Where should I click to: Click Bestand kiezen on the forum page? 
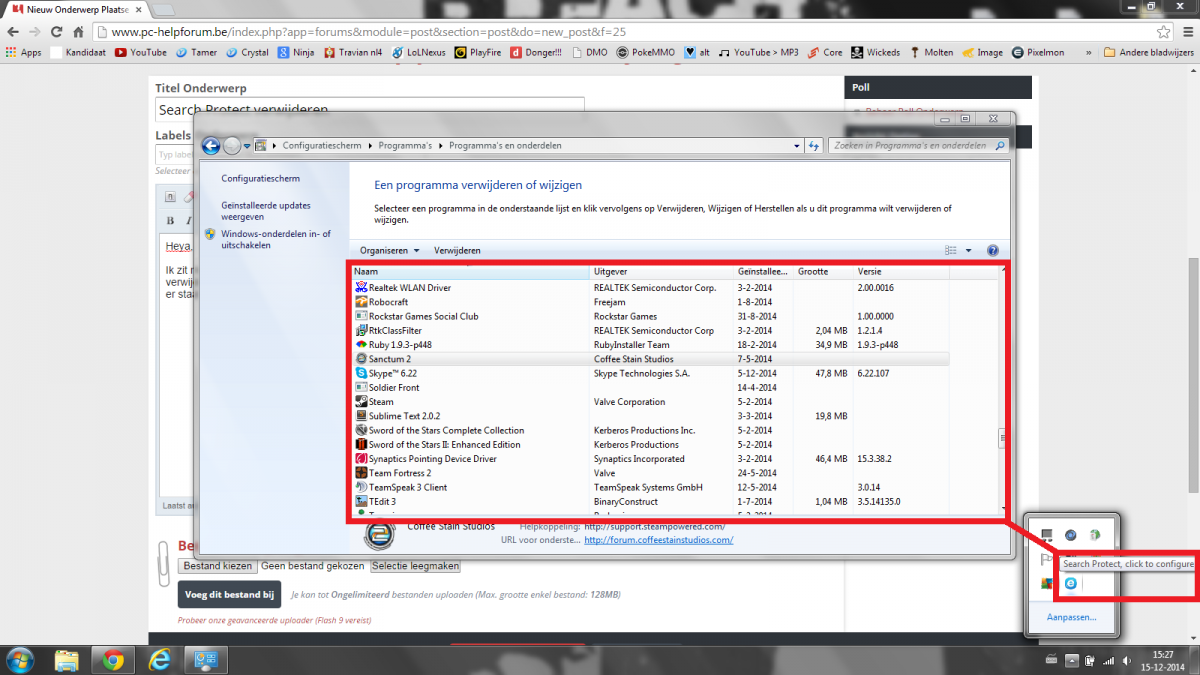[x=217, y=566]
